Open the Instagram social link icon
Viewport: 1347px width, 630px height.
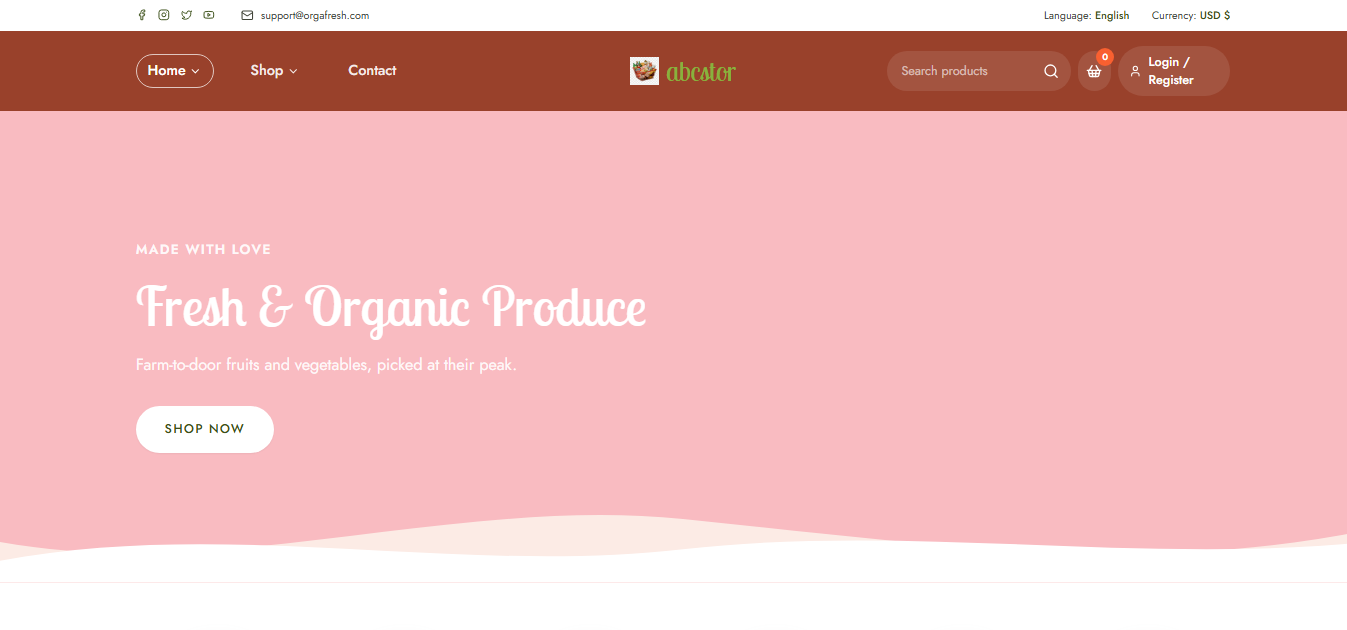[164, 15]
